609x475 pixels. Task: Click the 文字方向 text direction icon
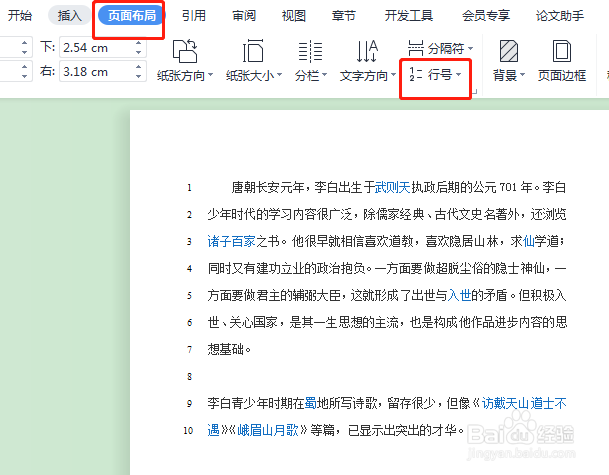(367, 51)
